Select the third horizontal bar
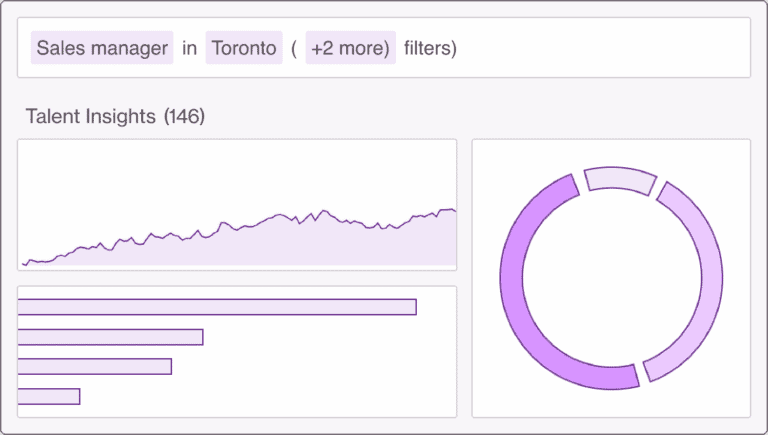This screenshot has height=435, width=768. coord(95,366)
